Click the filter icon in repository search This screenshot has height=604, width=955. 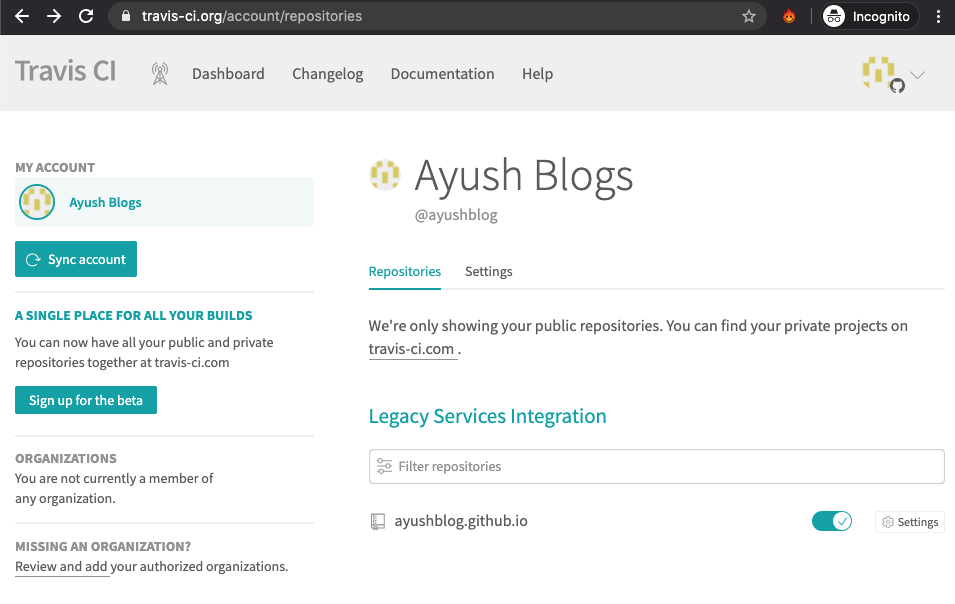[x=384, y=466]
